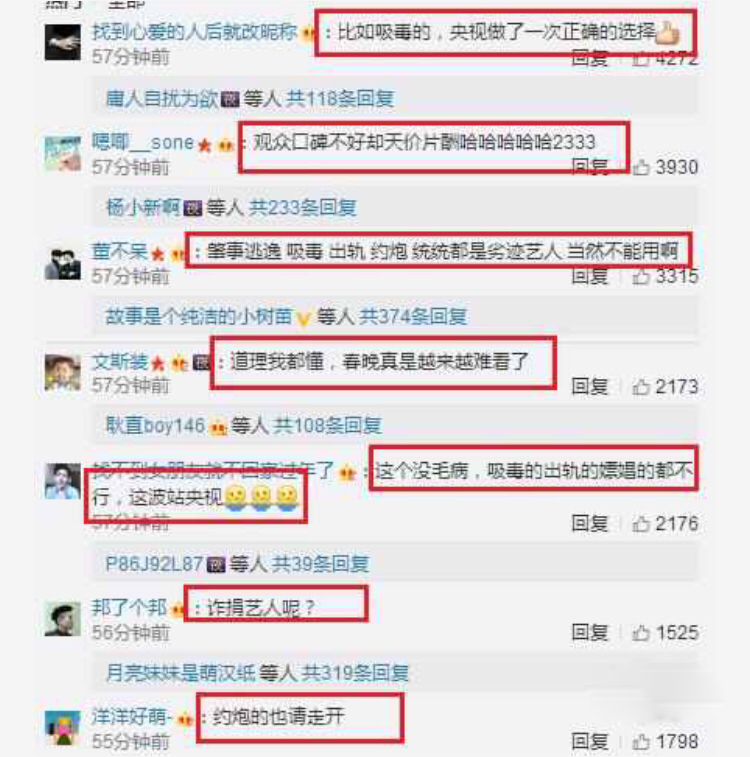The width and height of the screenshot is (750, 757).
Task: Open profile link 杨小新啊
Action: pyautogui.click(x=143, y=208)
